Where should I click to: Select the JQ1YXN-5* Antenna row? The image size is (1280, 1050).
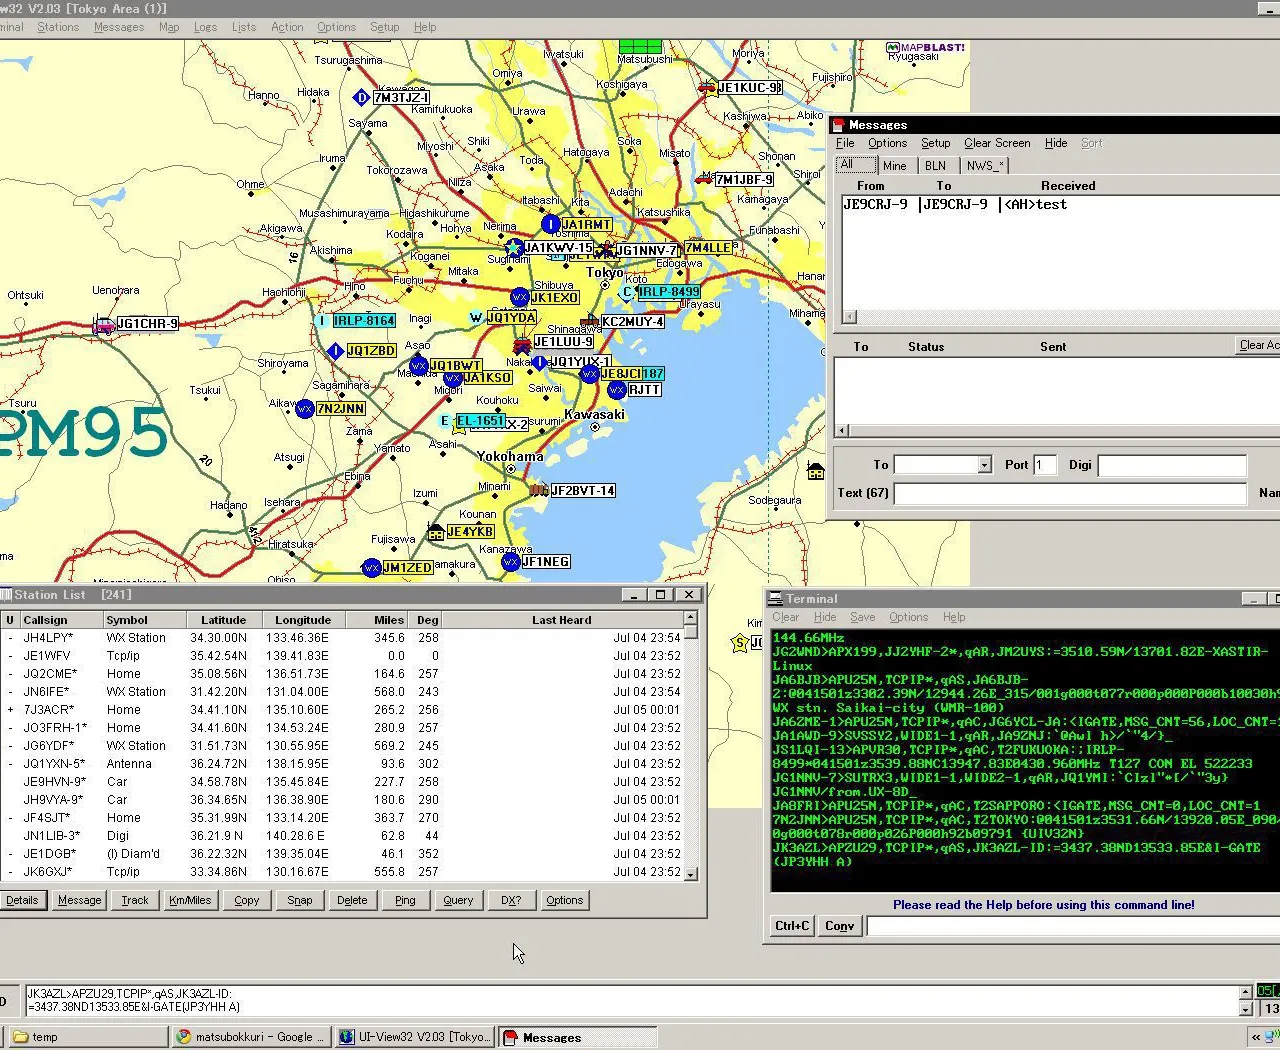click(x=341, y=764)
